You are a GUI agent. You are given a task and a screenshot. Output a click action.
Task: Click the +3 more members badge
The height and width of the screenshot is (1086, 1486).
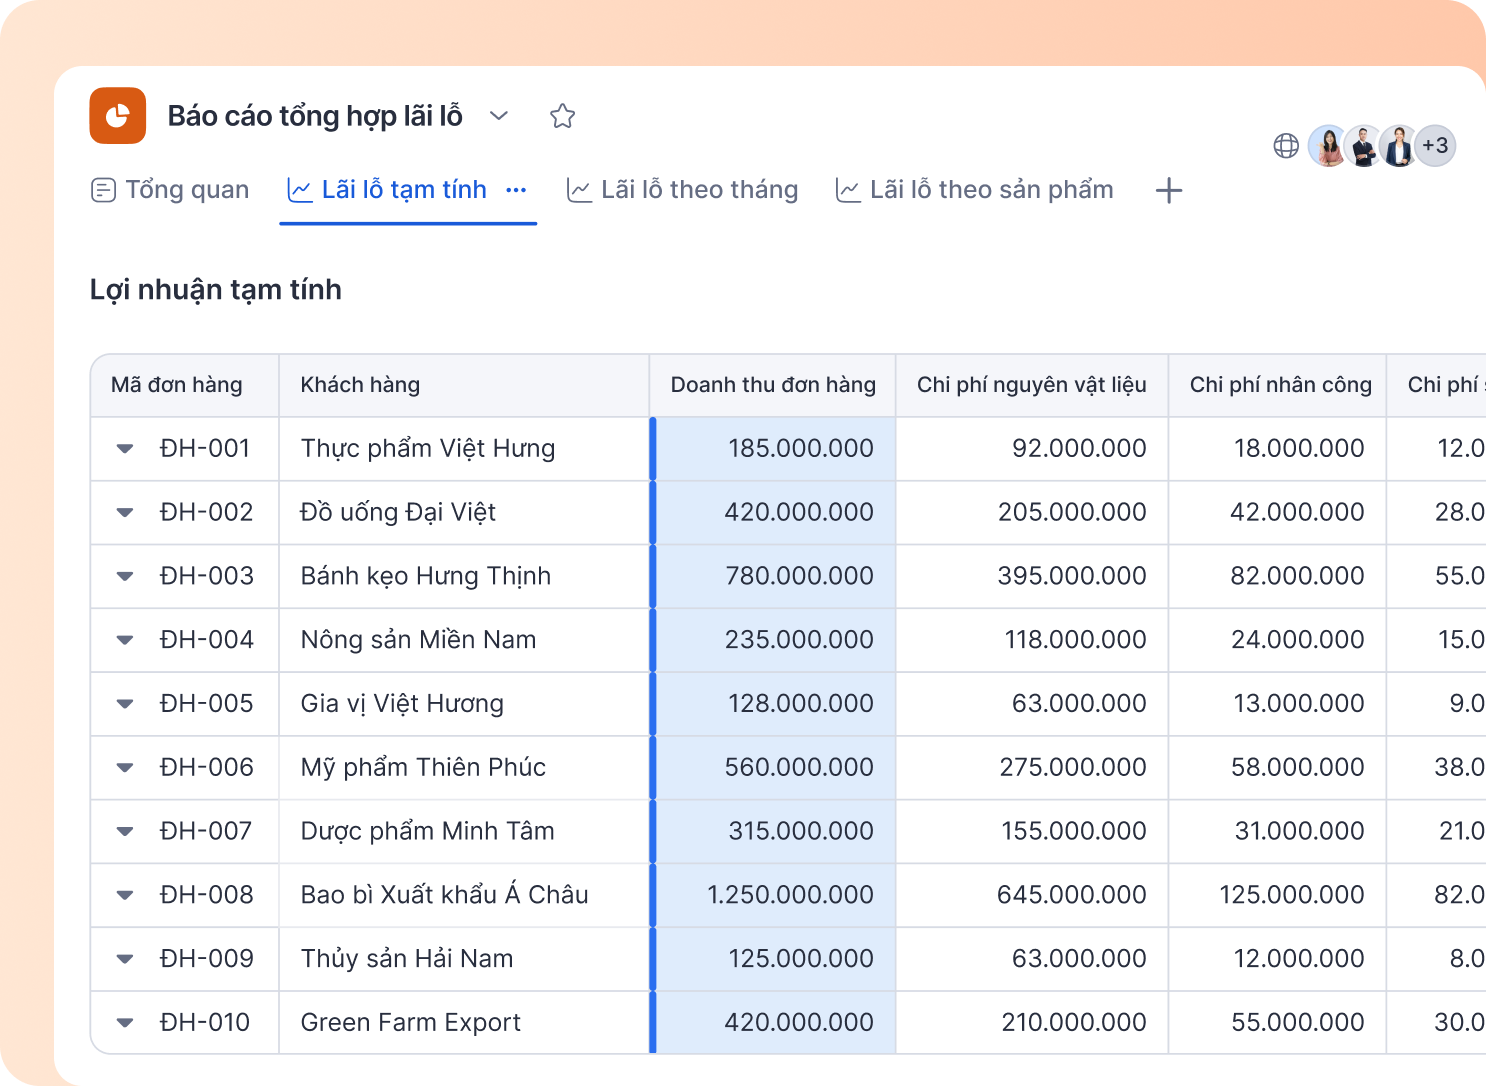(x=1435, y=146)
